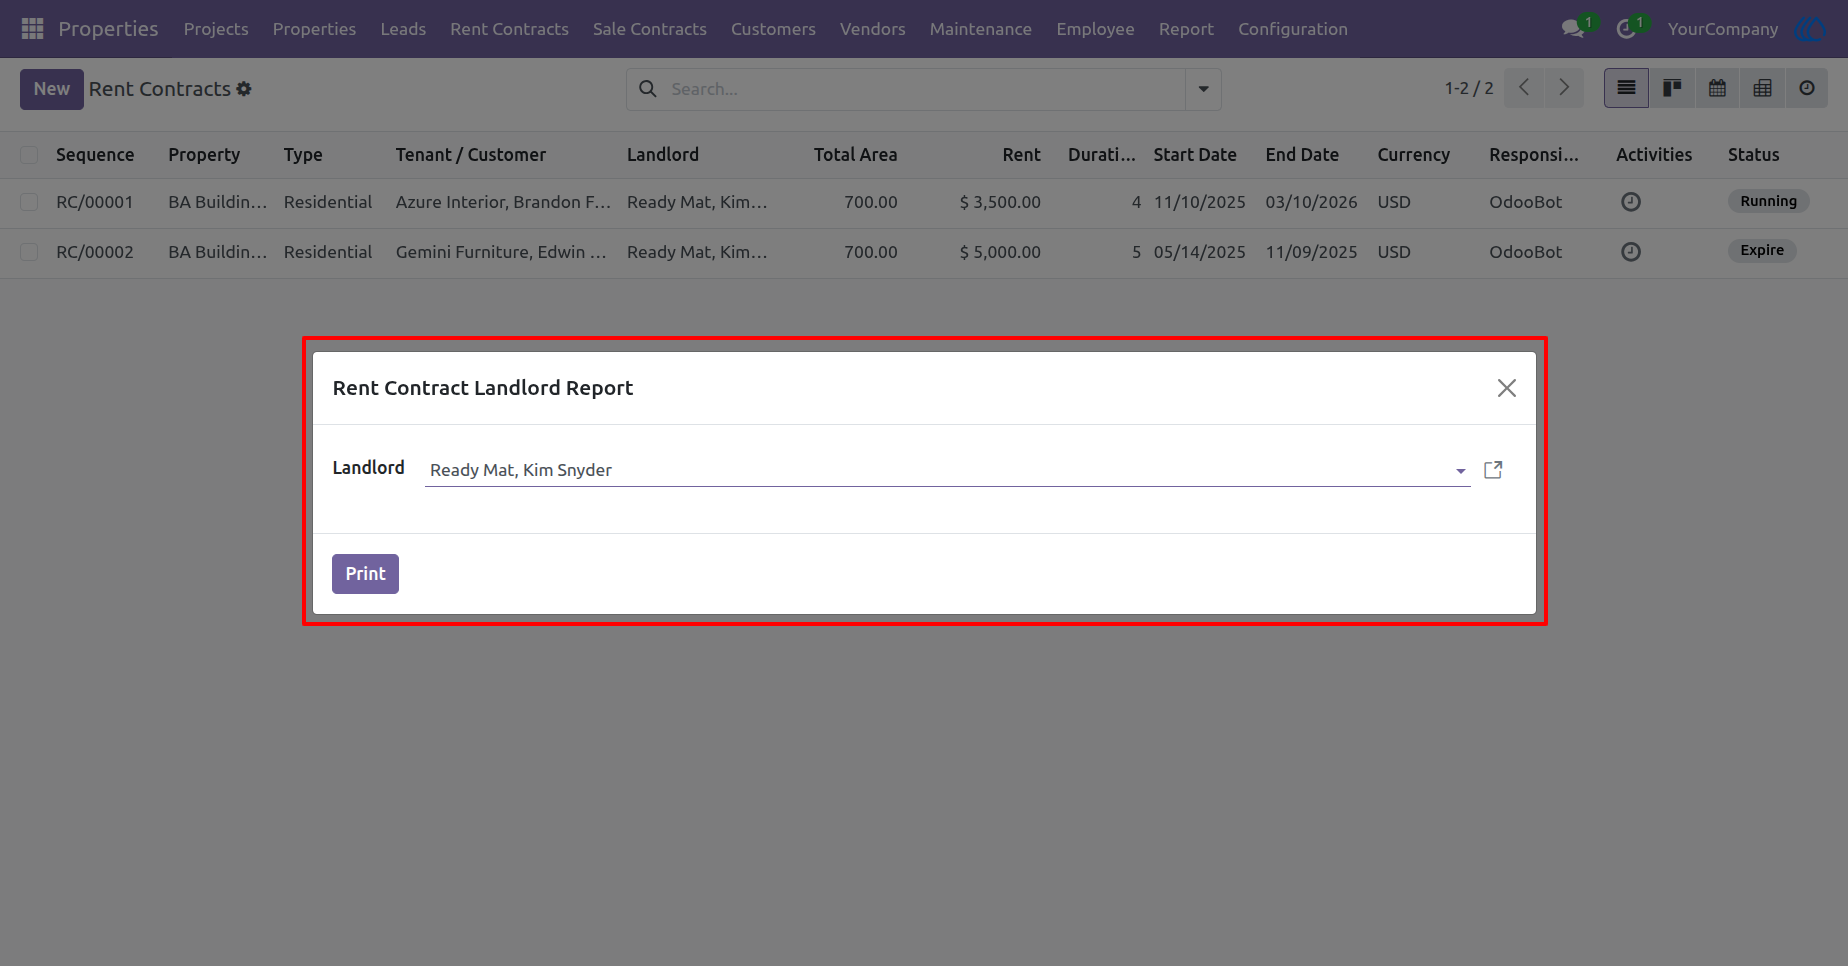Open the Vendors menu
The width and height of the screenshot is (1848, 966).
tap(873, 29)
